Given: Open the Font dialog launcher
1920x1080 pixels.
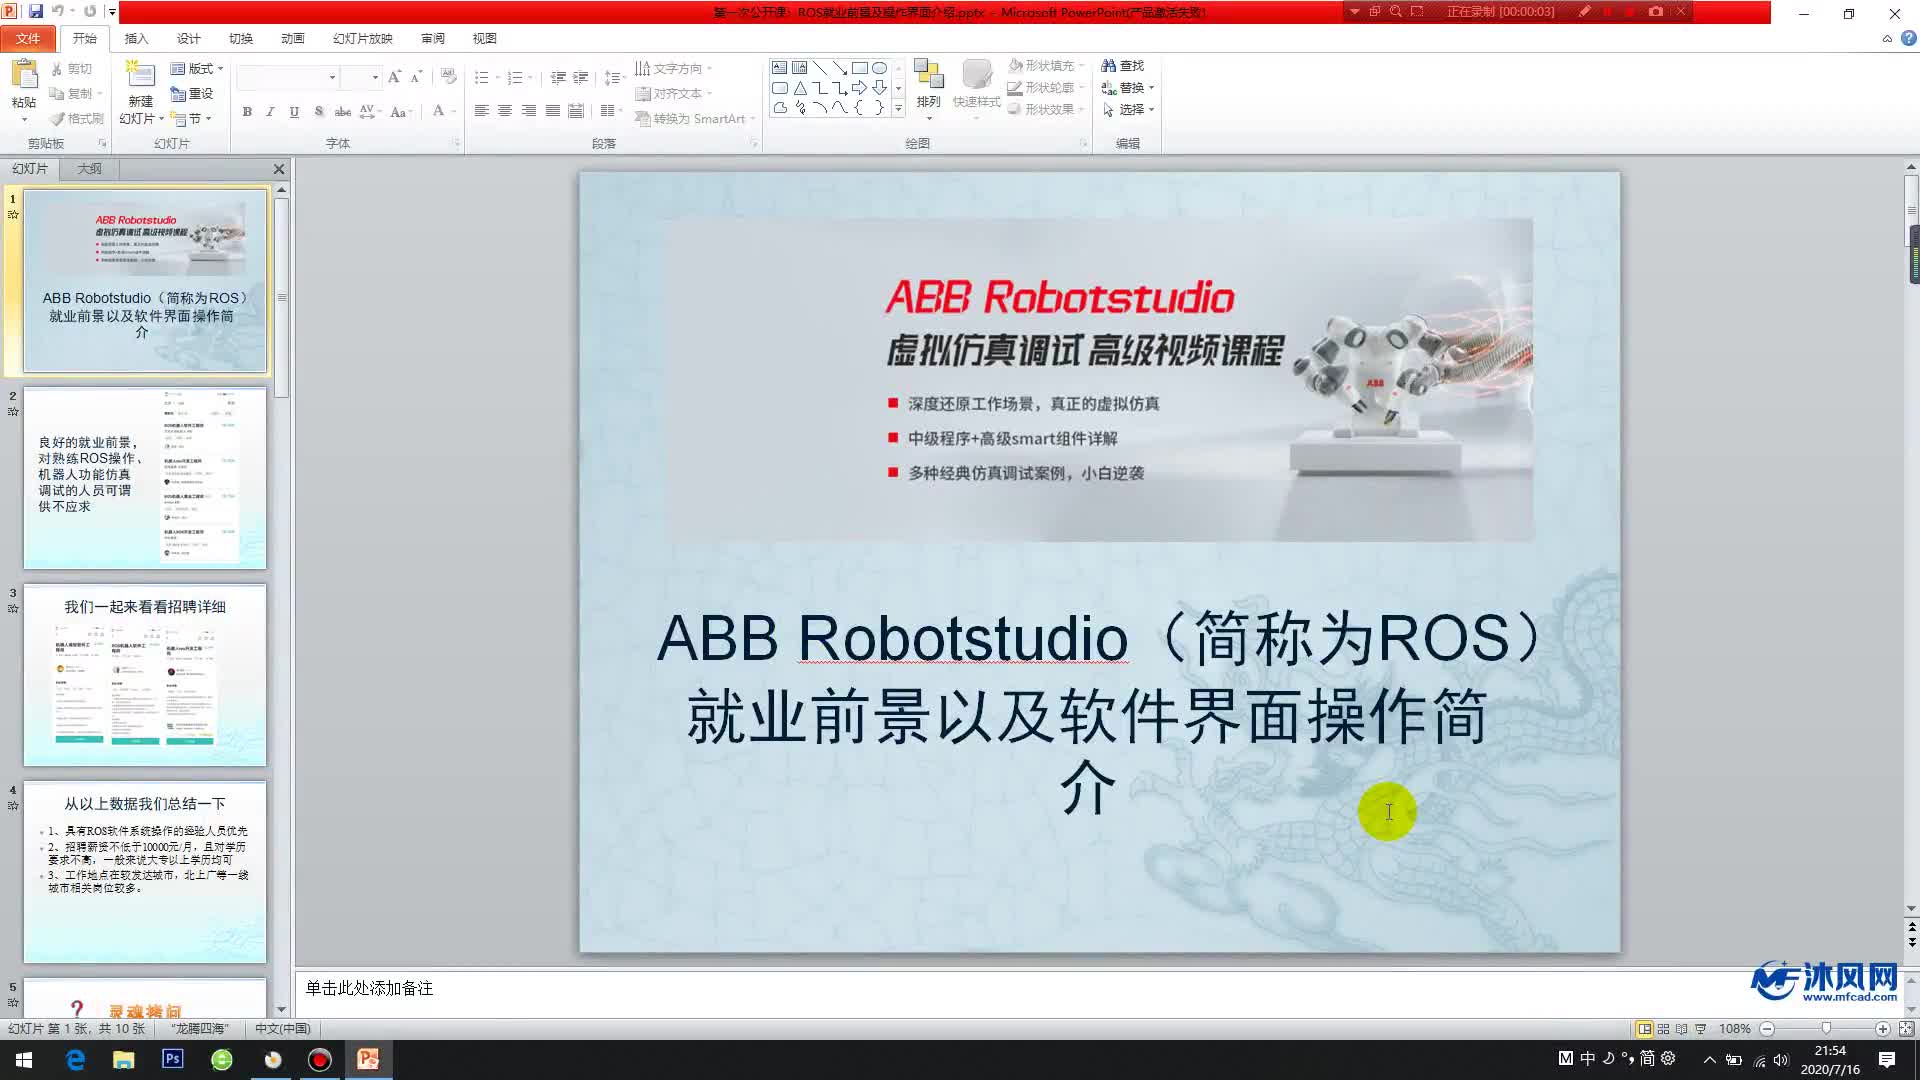Looking at the screenshot, I should [456, 144].
